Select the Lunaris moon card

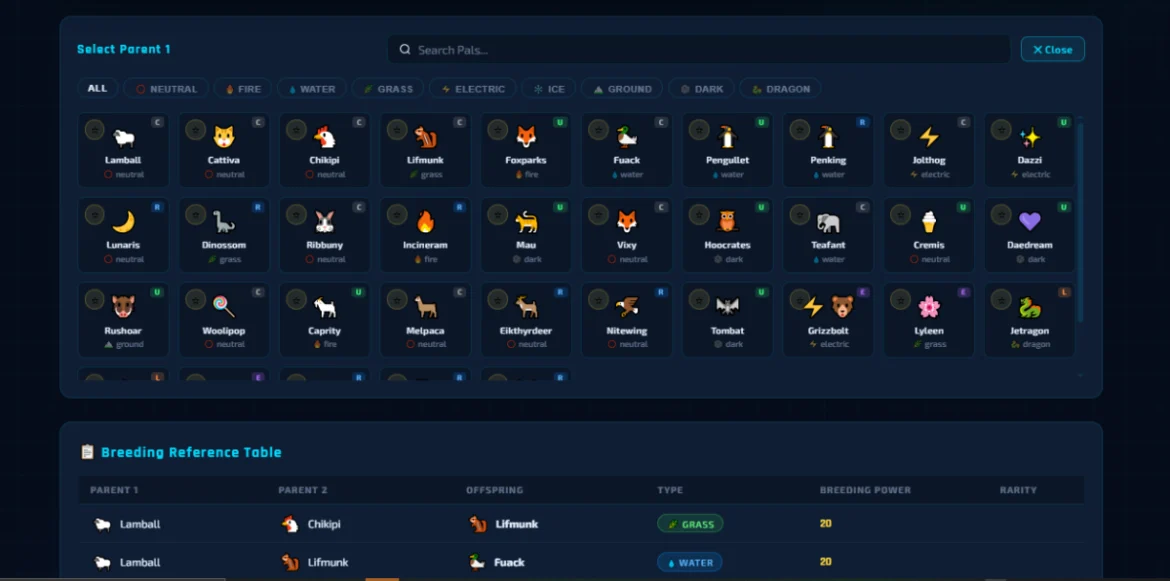123,235
